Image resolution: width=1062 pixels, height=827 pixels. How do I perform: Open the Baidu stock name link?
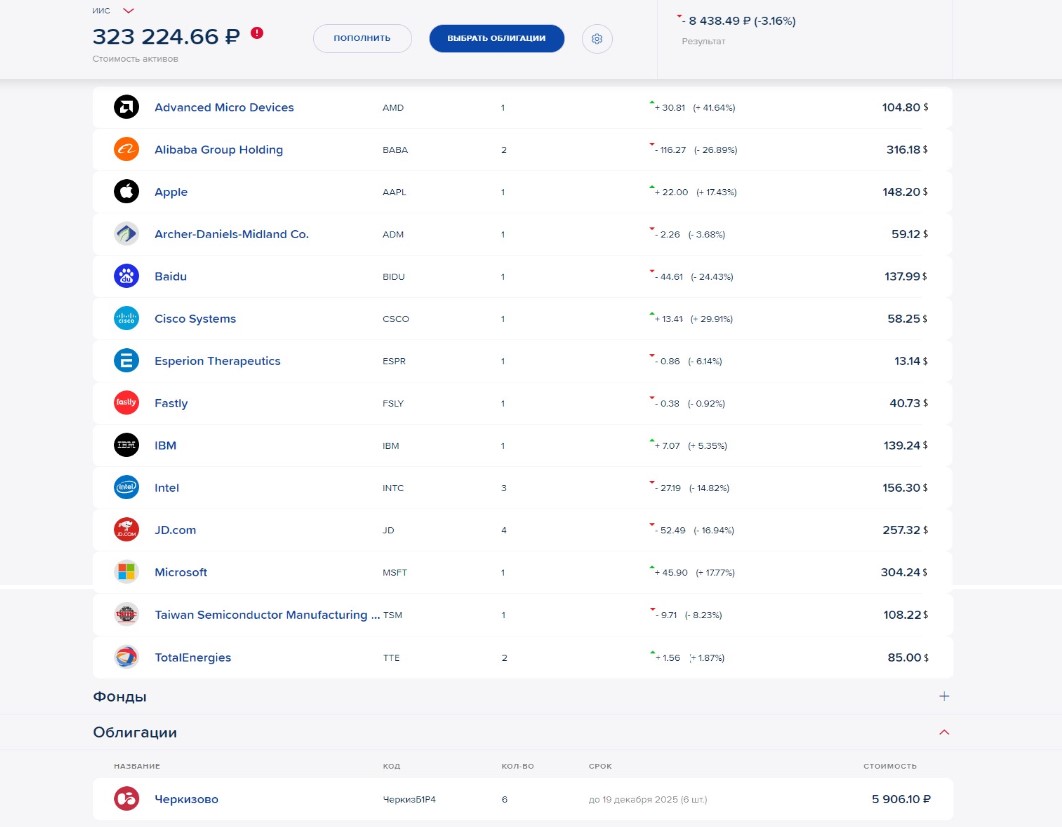(x=171, y=276)
